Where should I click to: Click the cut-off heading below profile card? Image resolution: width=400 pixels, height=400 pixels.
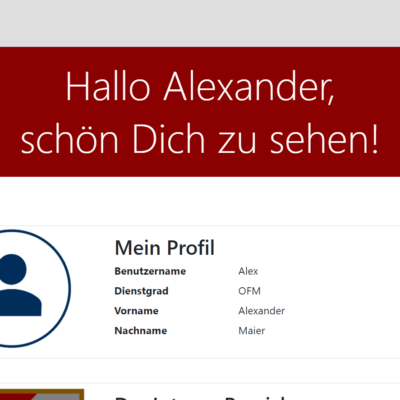200,397
